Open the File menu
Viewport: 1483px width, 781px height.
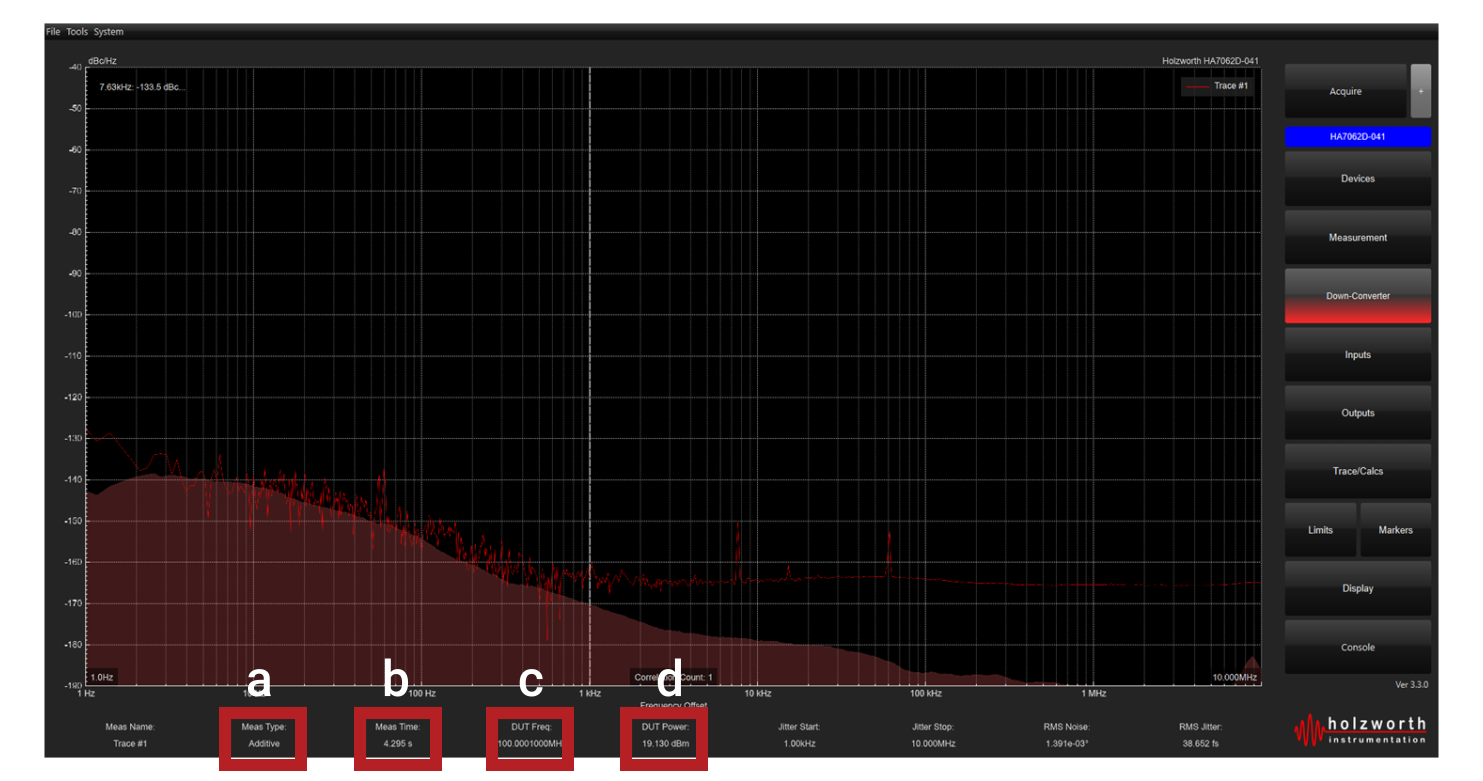tap(53, 32)
